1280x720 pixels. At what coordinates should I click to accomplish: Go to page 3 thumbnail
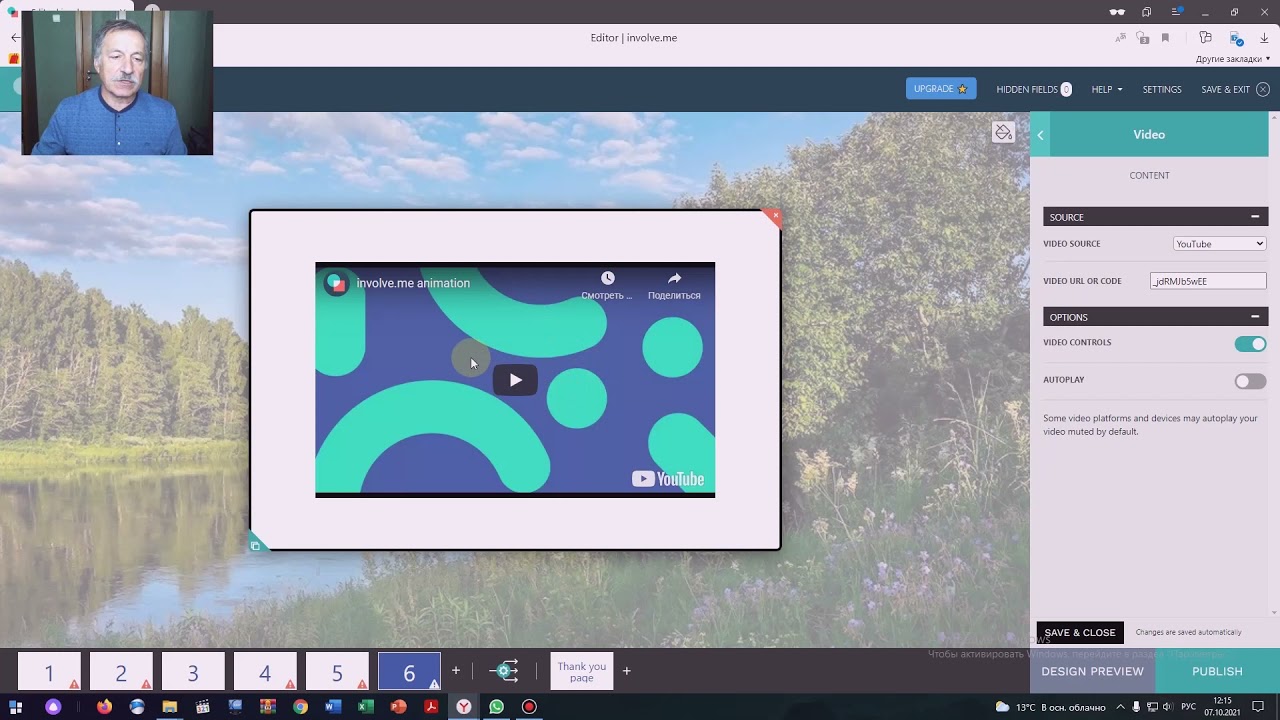click(x=193, y=671)
